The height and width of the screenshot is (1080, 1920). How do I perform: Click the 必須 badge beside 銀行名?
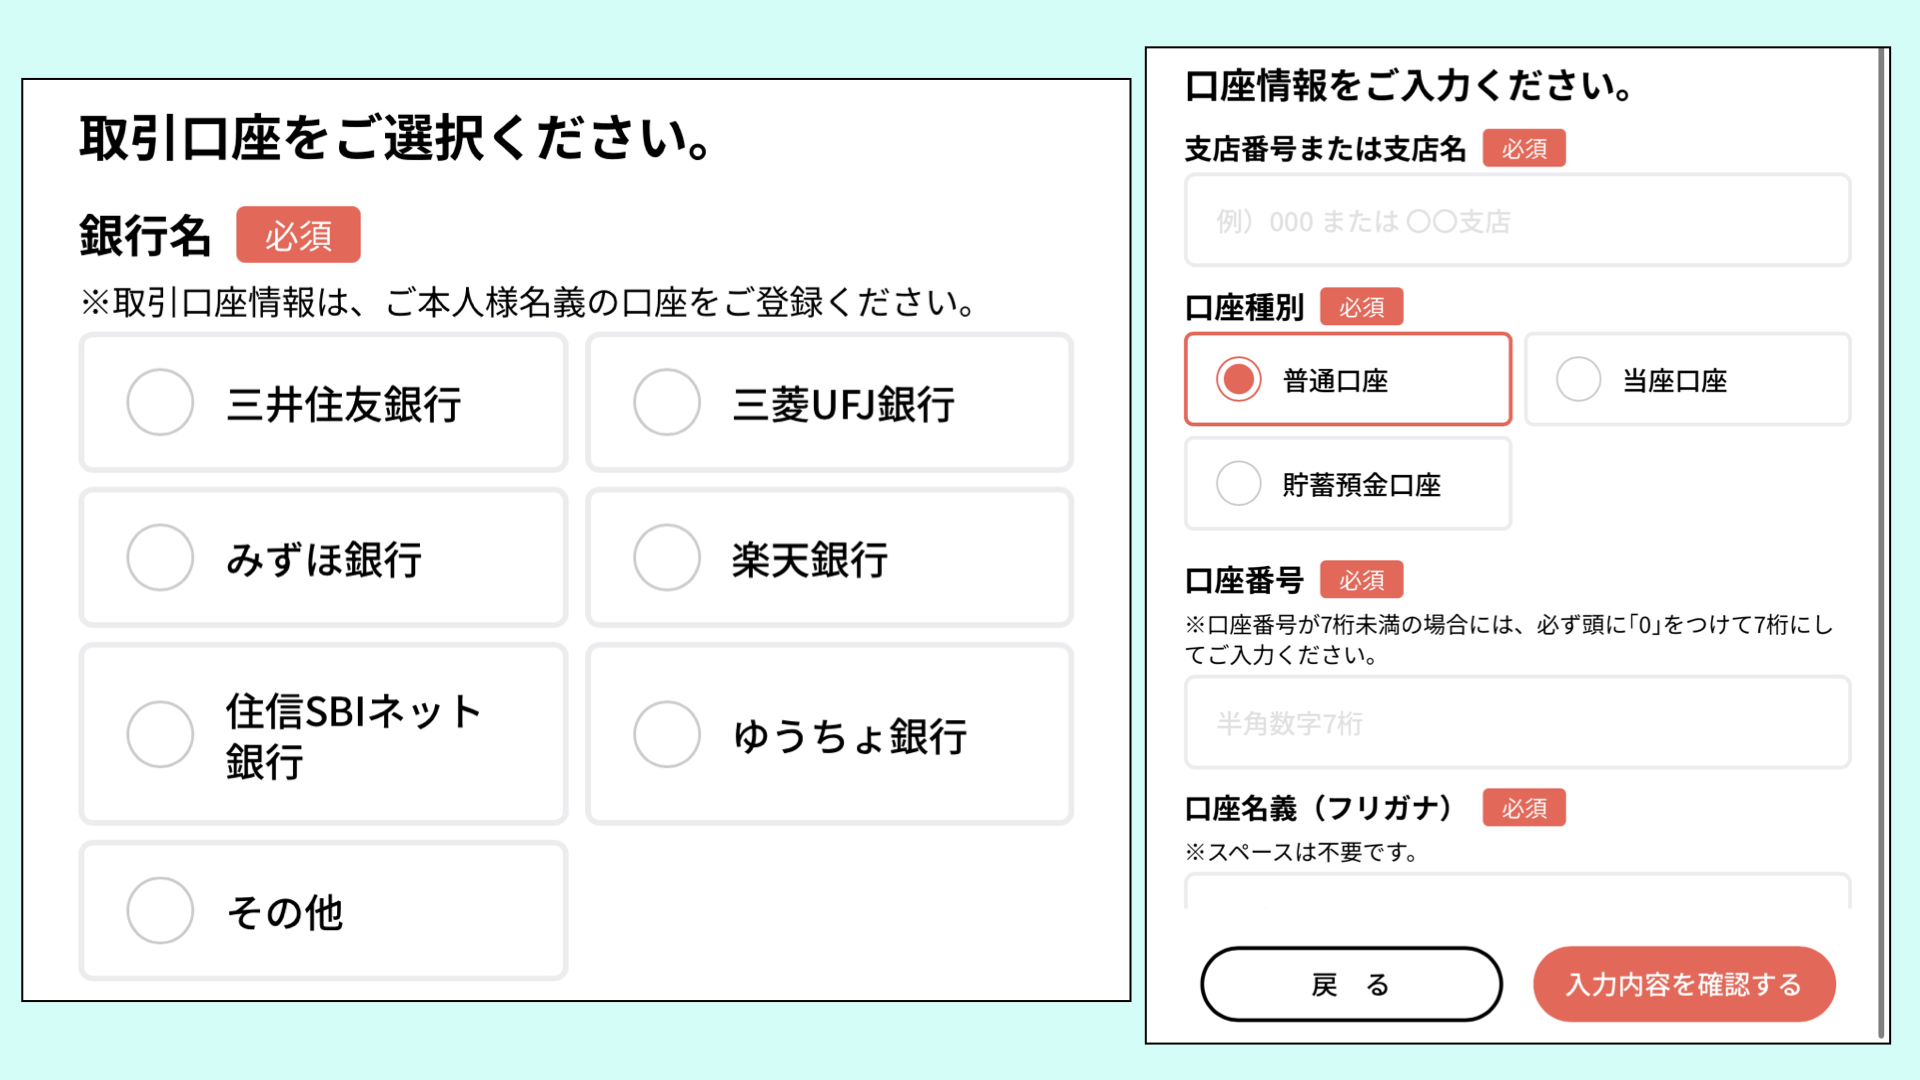(298, 235)
